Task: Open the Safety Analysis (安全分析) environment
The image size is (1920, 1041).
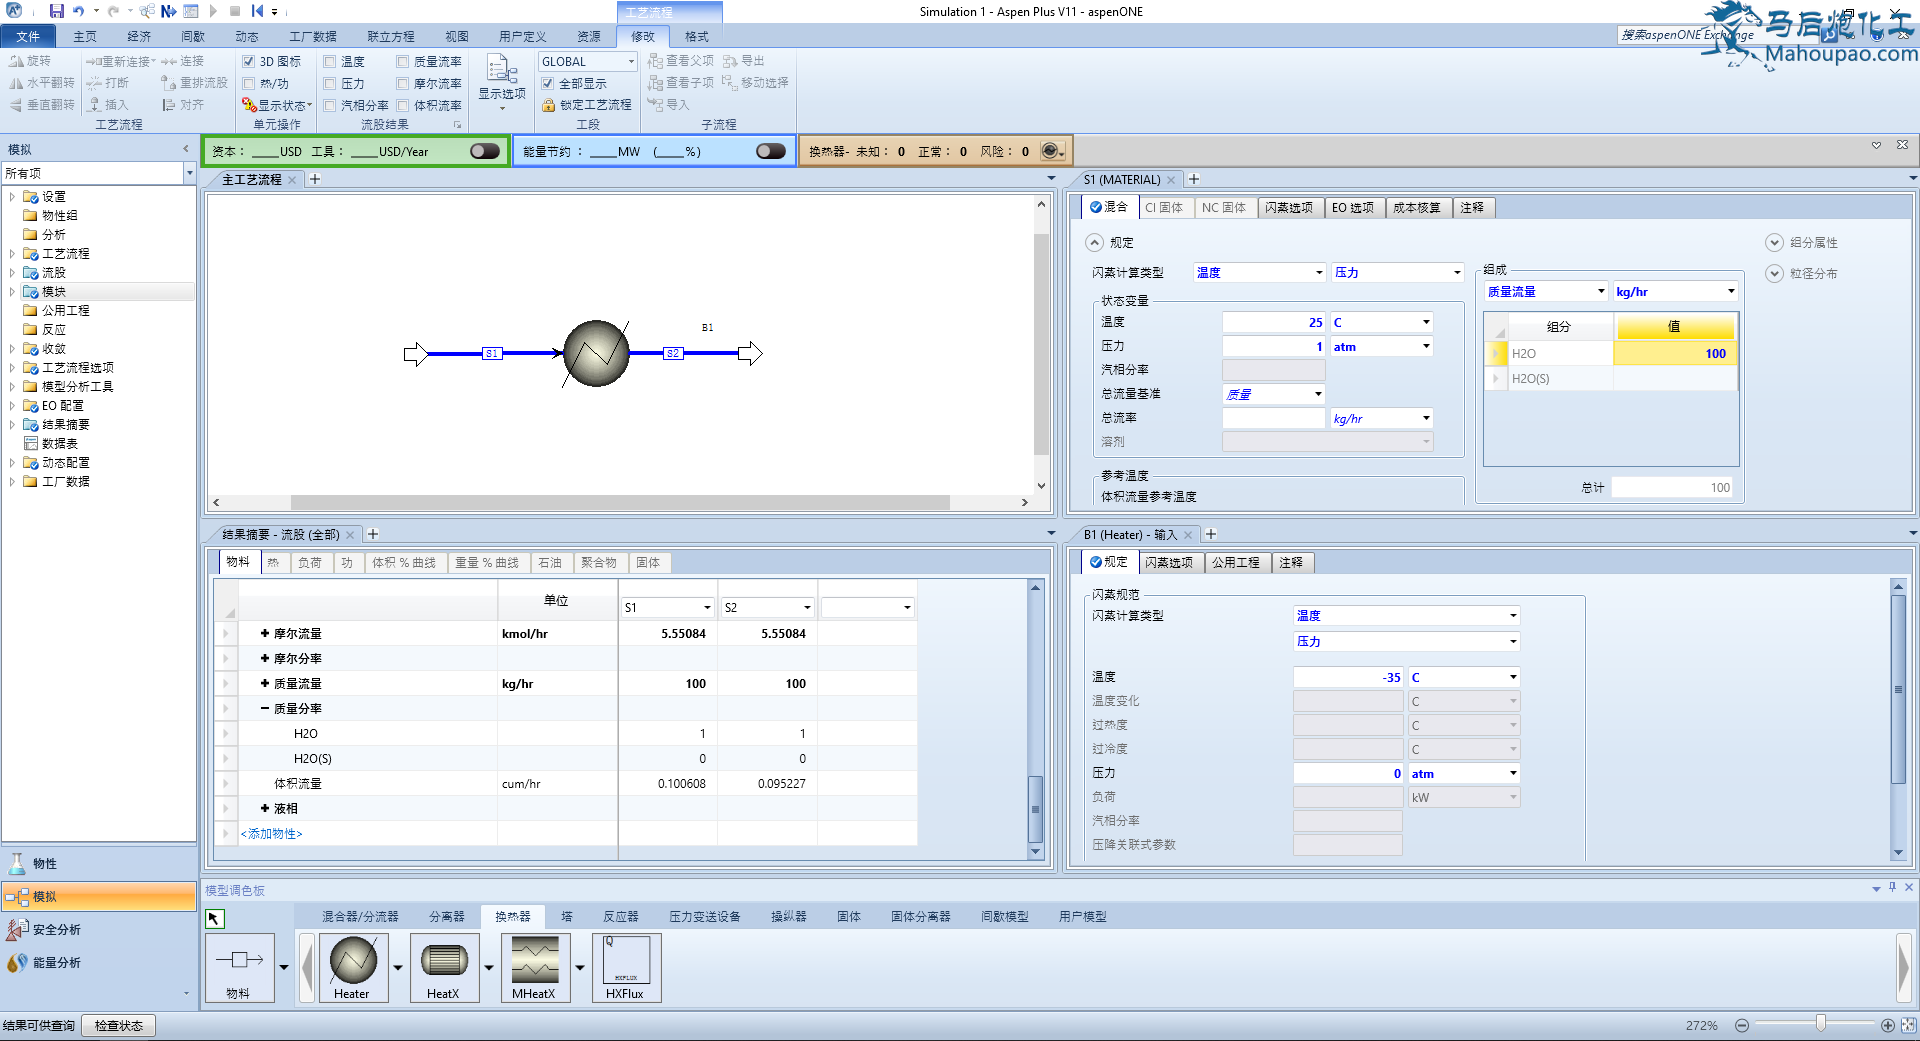Action: tap(98, 929)
